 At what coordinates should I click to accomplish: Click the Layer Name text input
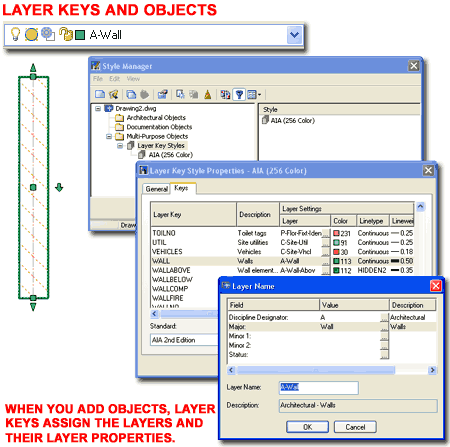[319, 387]
